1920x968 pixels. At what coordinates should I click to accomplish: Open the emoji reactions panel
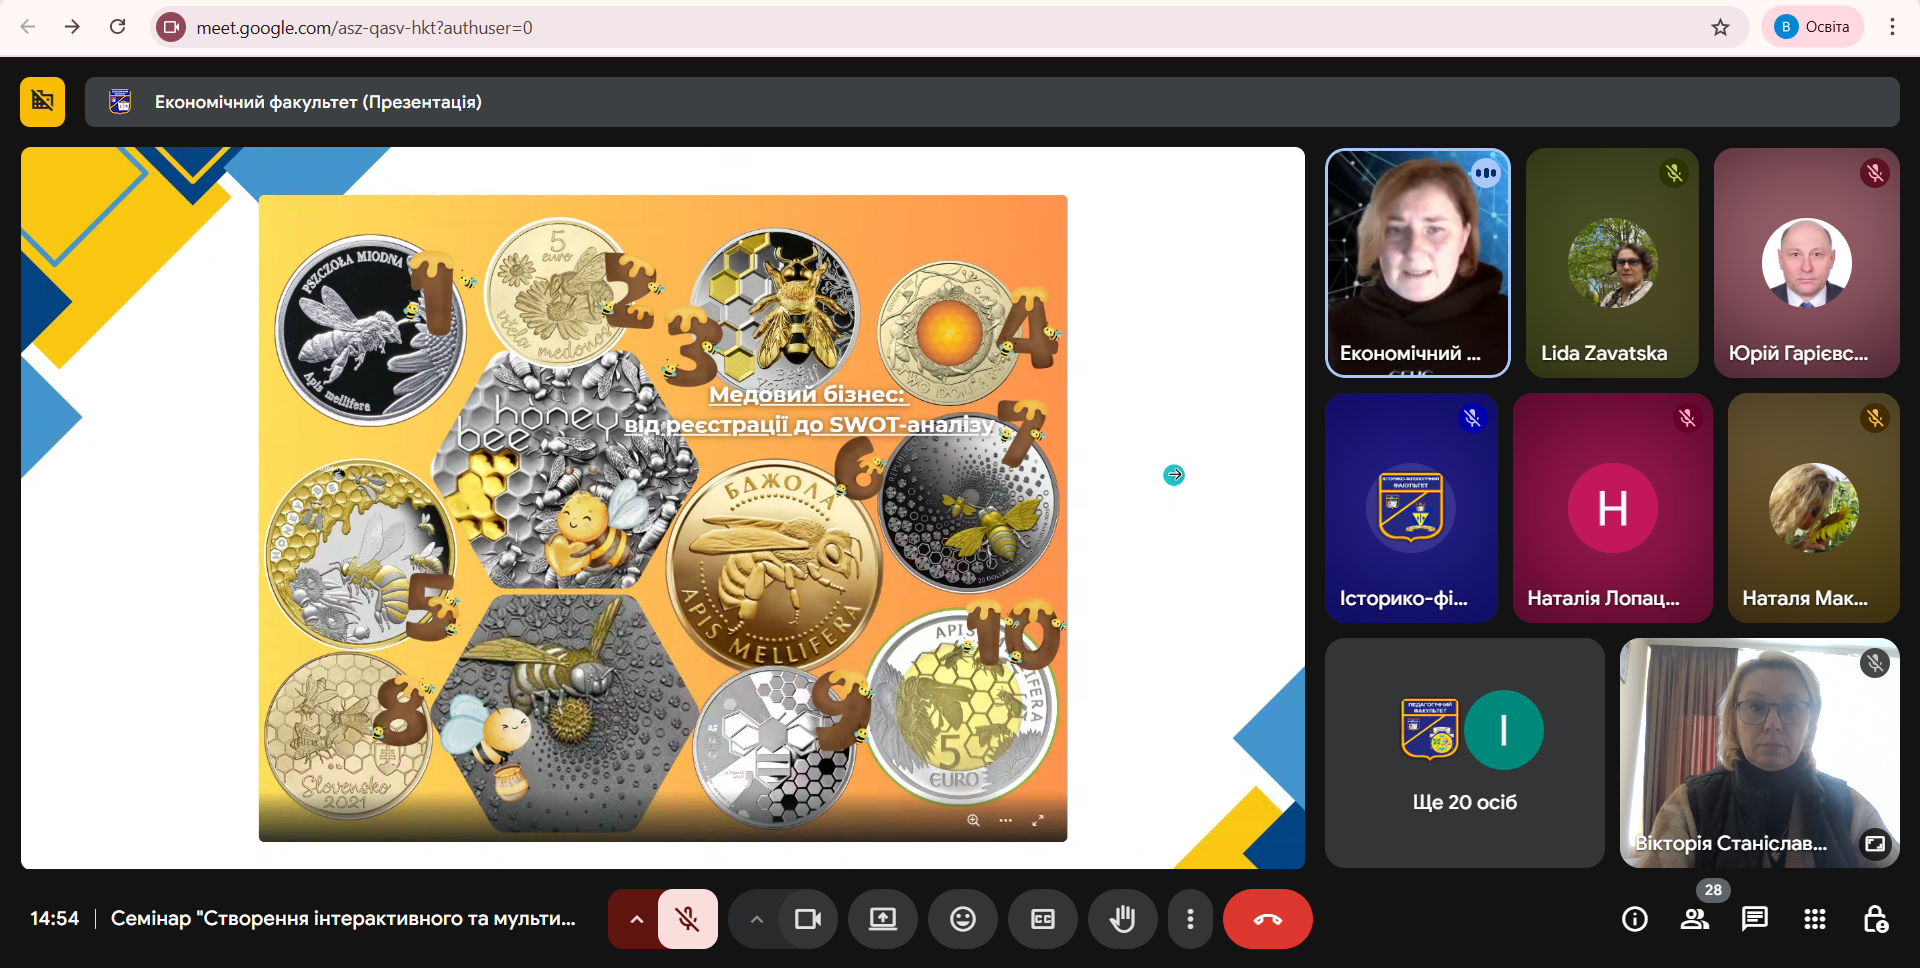click(x=962, y=919)
